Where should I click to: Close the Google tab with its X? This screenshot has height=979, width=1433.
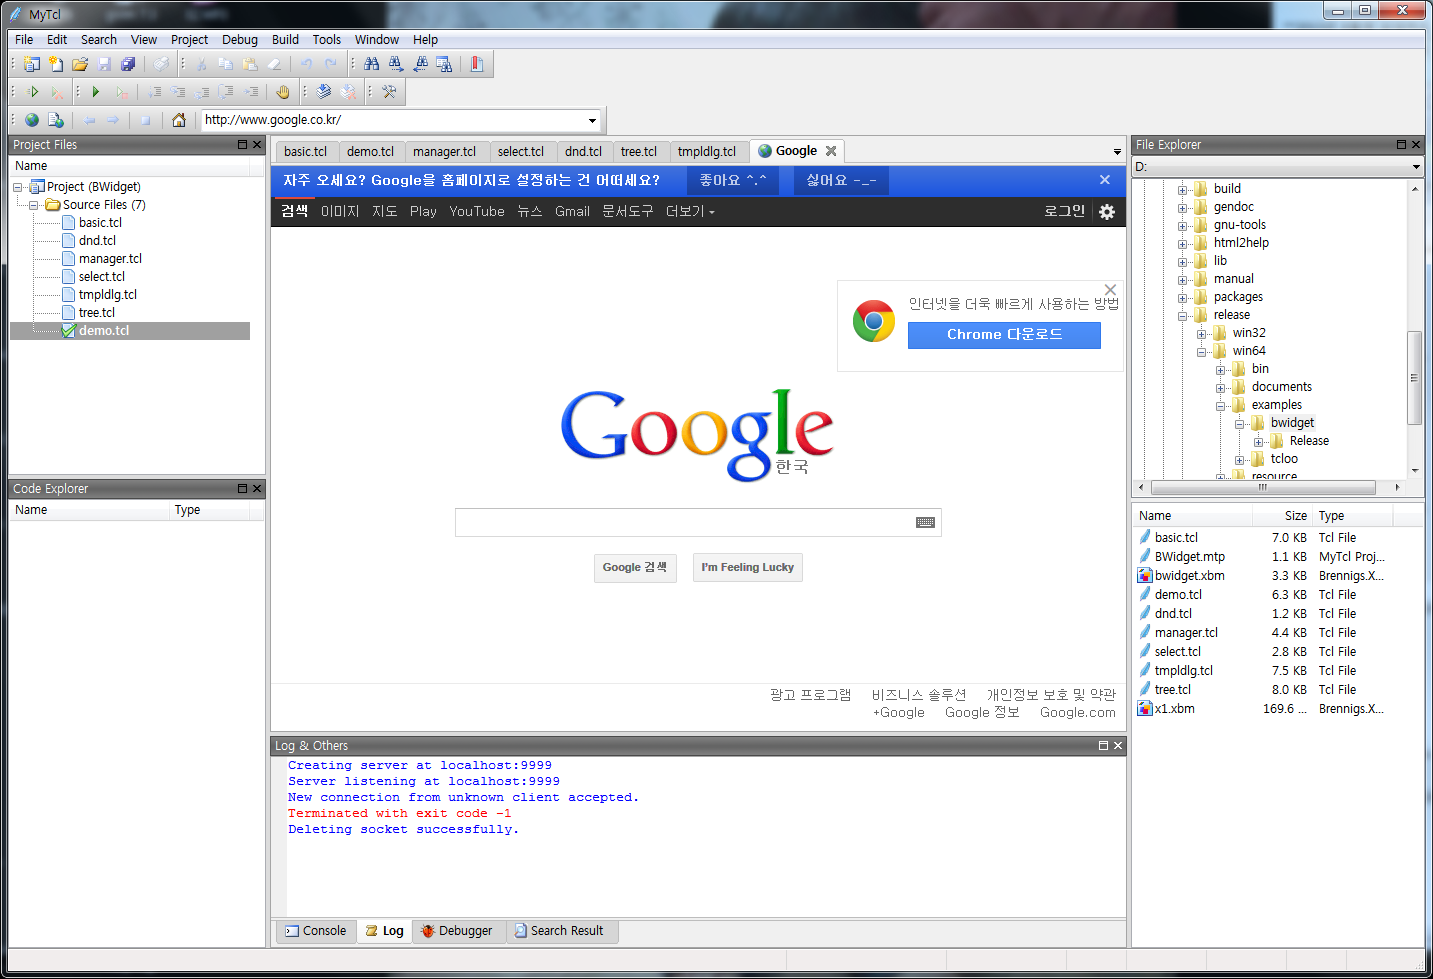(831, 151)
